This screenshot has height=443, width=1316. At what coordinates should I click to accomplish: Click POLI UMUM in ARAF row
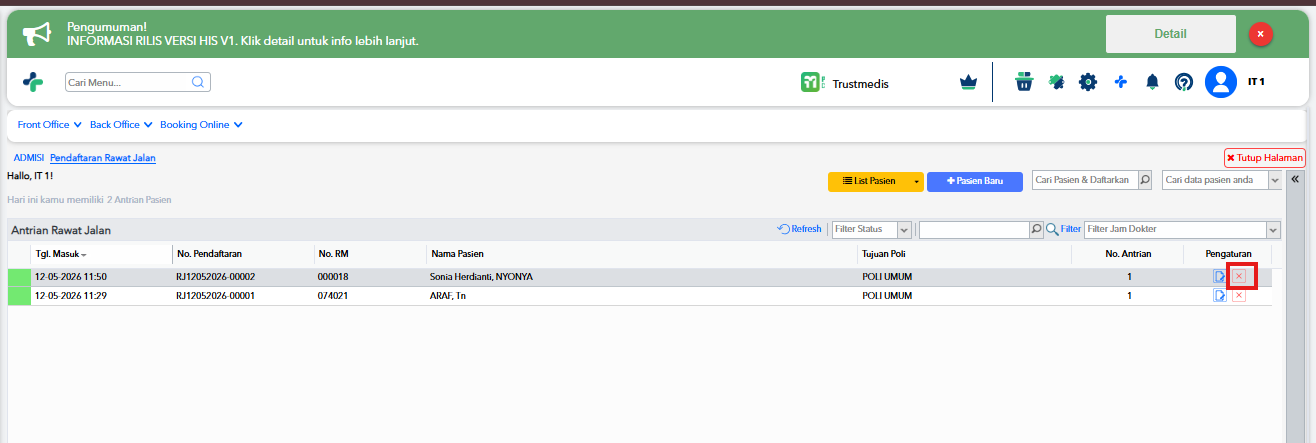[x=887, y=296]
